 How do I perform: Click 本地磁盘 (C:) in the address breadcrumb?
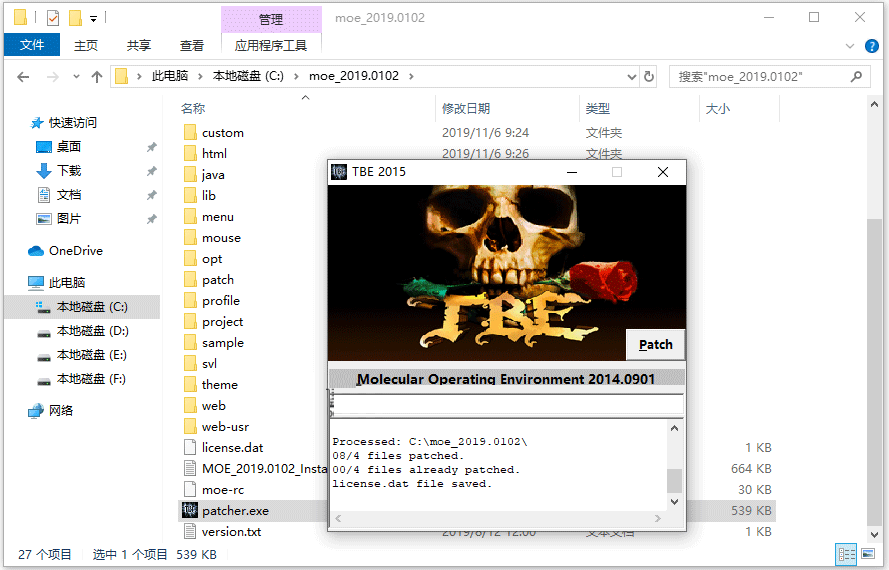[248, 76]
